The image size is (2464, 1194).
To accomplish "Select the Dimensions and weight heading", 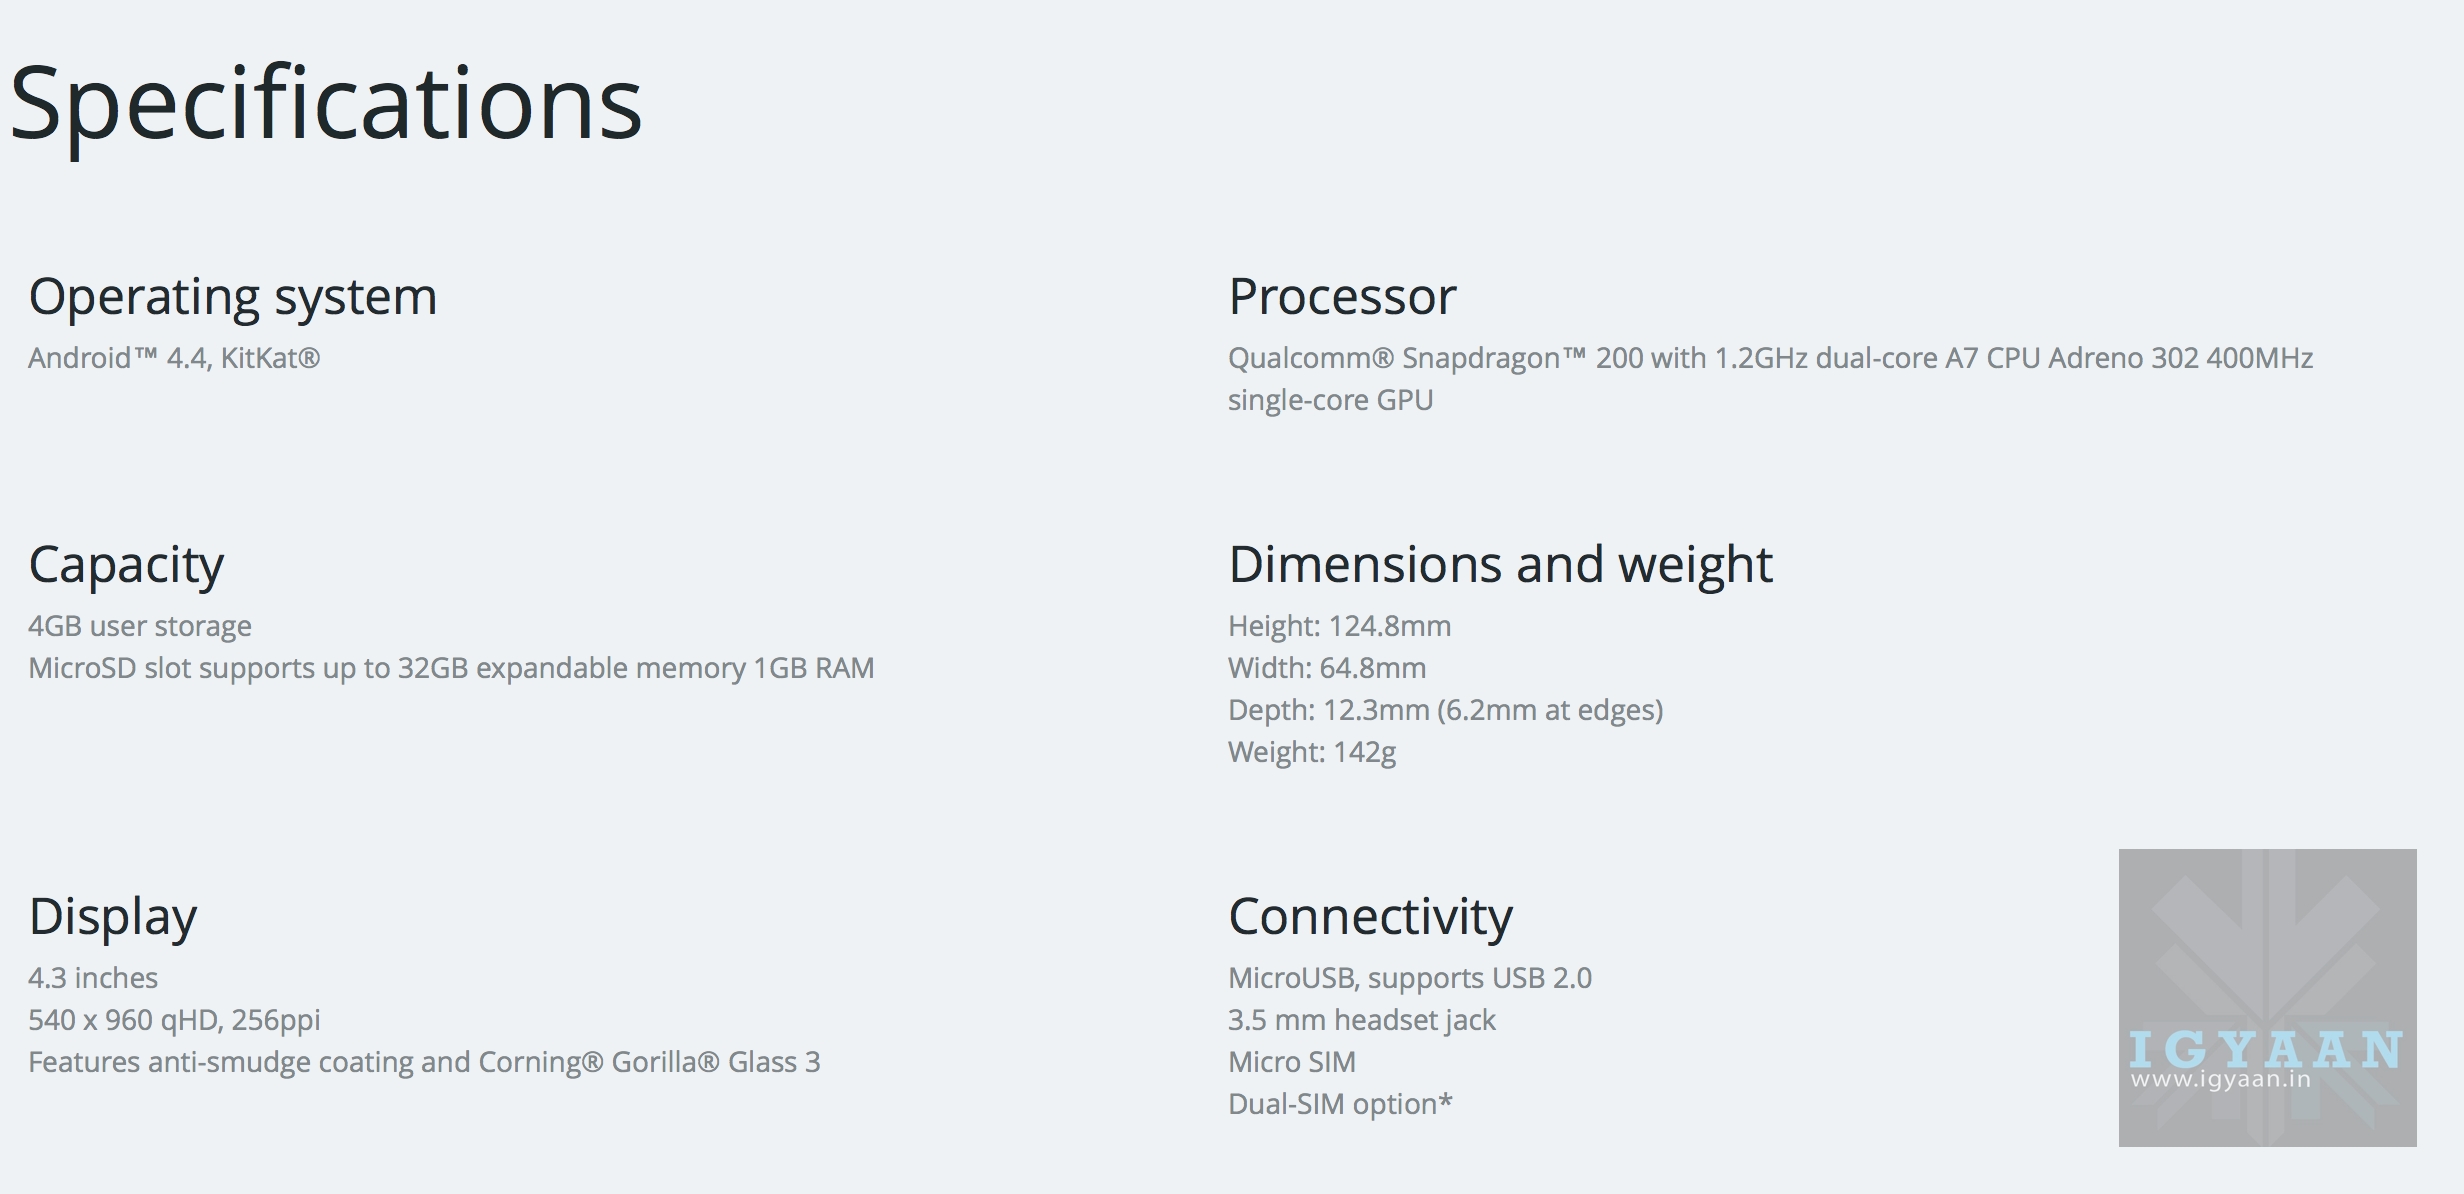I will pos(1500,565).
